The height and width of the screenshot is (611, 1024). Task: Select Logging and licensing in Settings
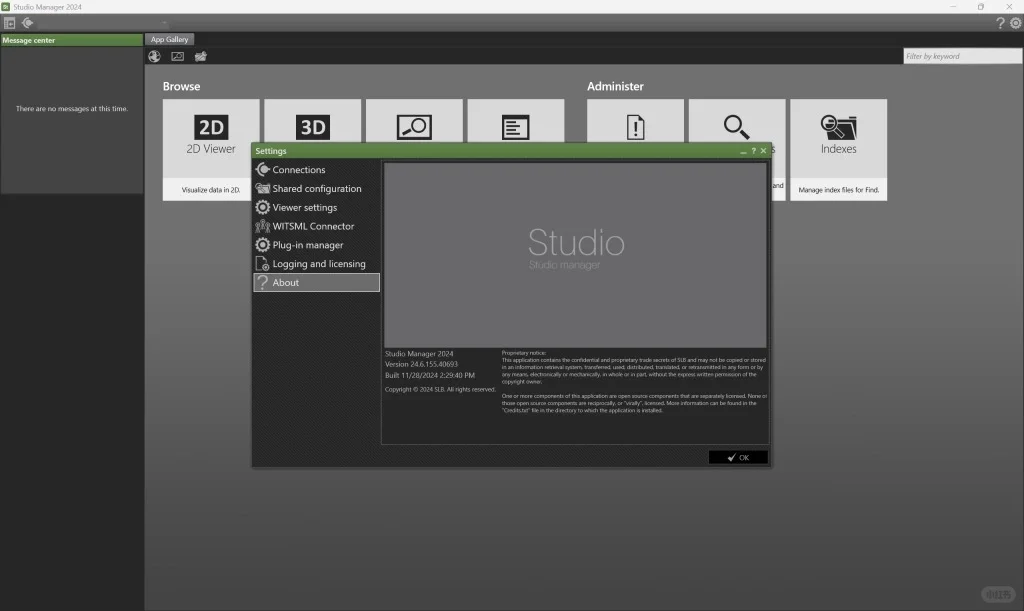pos(316,264)
